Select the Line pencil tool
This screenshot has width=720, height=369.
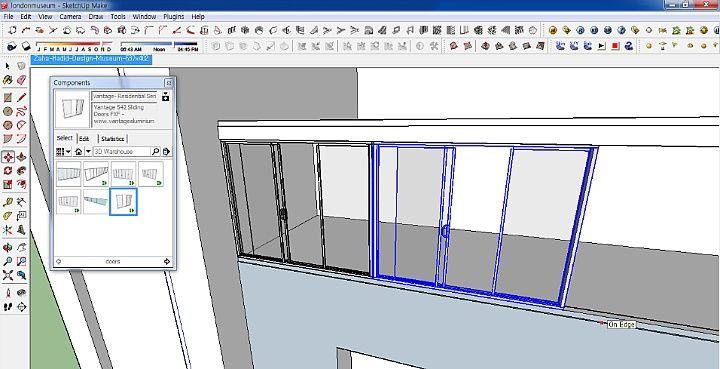[21, 98]
